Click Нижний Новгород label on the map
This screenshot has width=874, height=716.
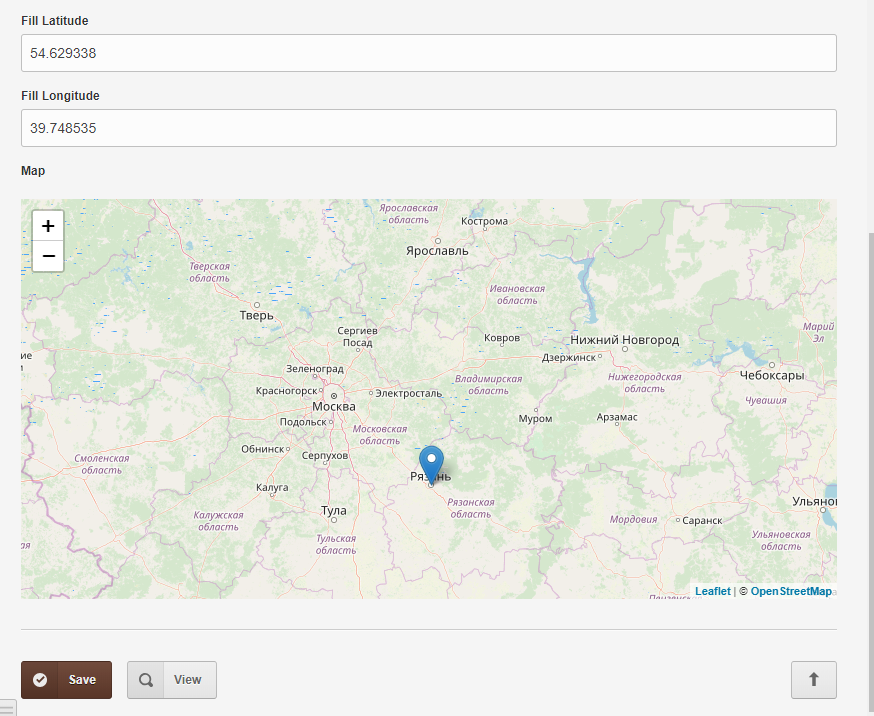pyautogui.click(x=624, y=340)
